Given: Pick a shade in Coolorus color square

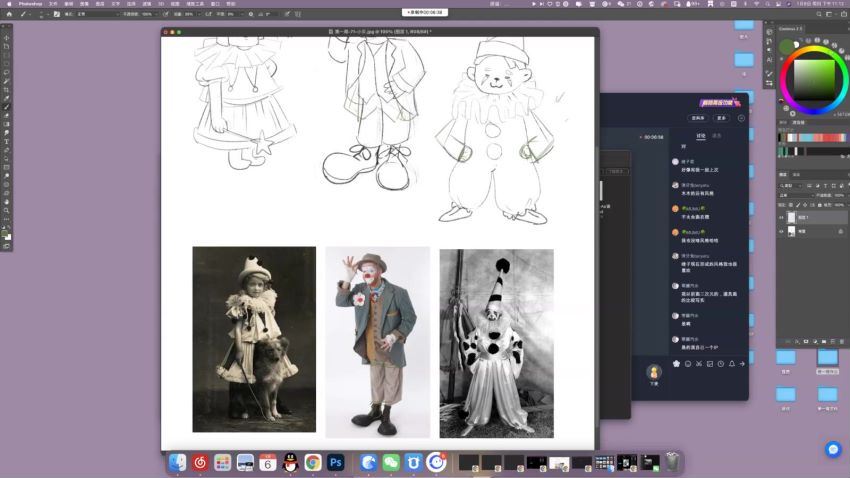Looking at the screenshot, I should tap(814, 80).
